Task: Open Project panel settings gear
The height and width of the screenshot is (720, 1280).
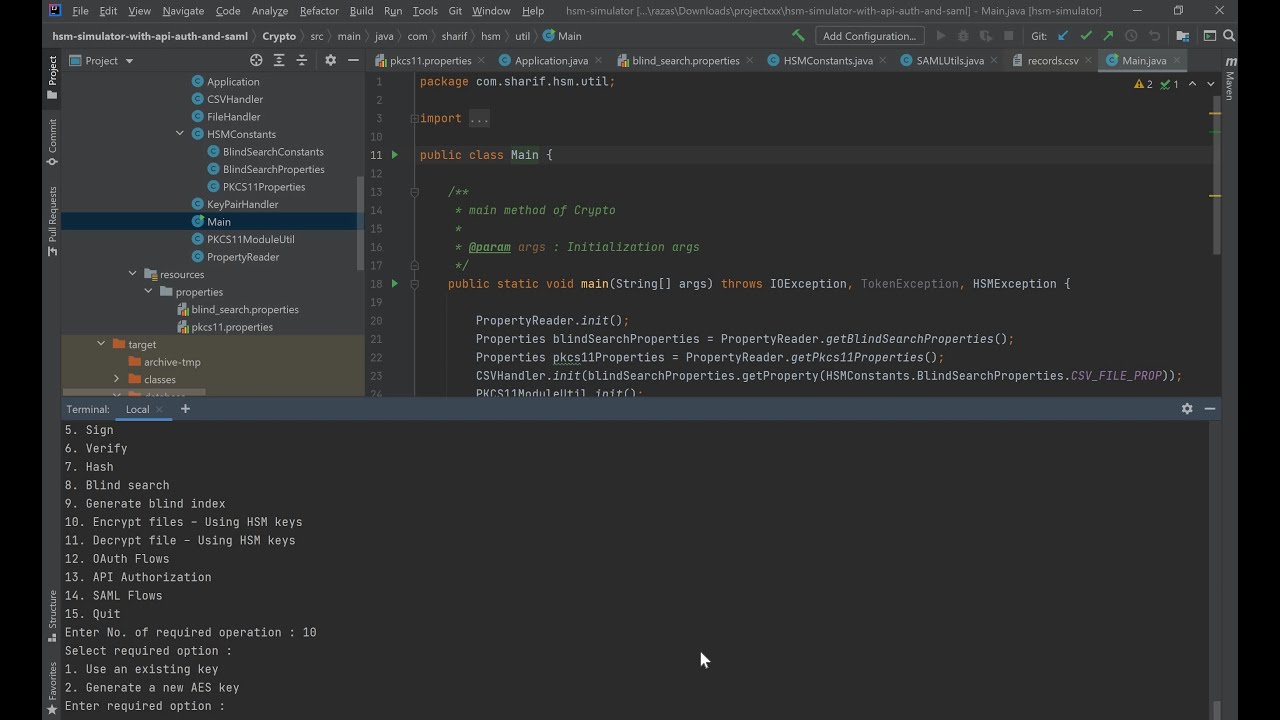Action: pyautogui.click(x=330, y=60)
